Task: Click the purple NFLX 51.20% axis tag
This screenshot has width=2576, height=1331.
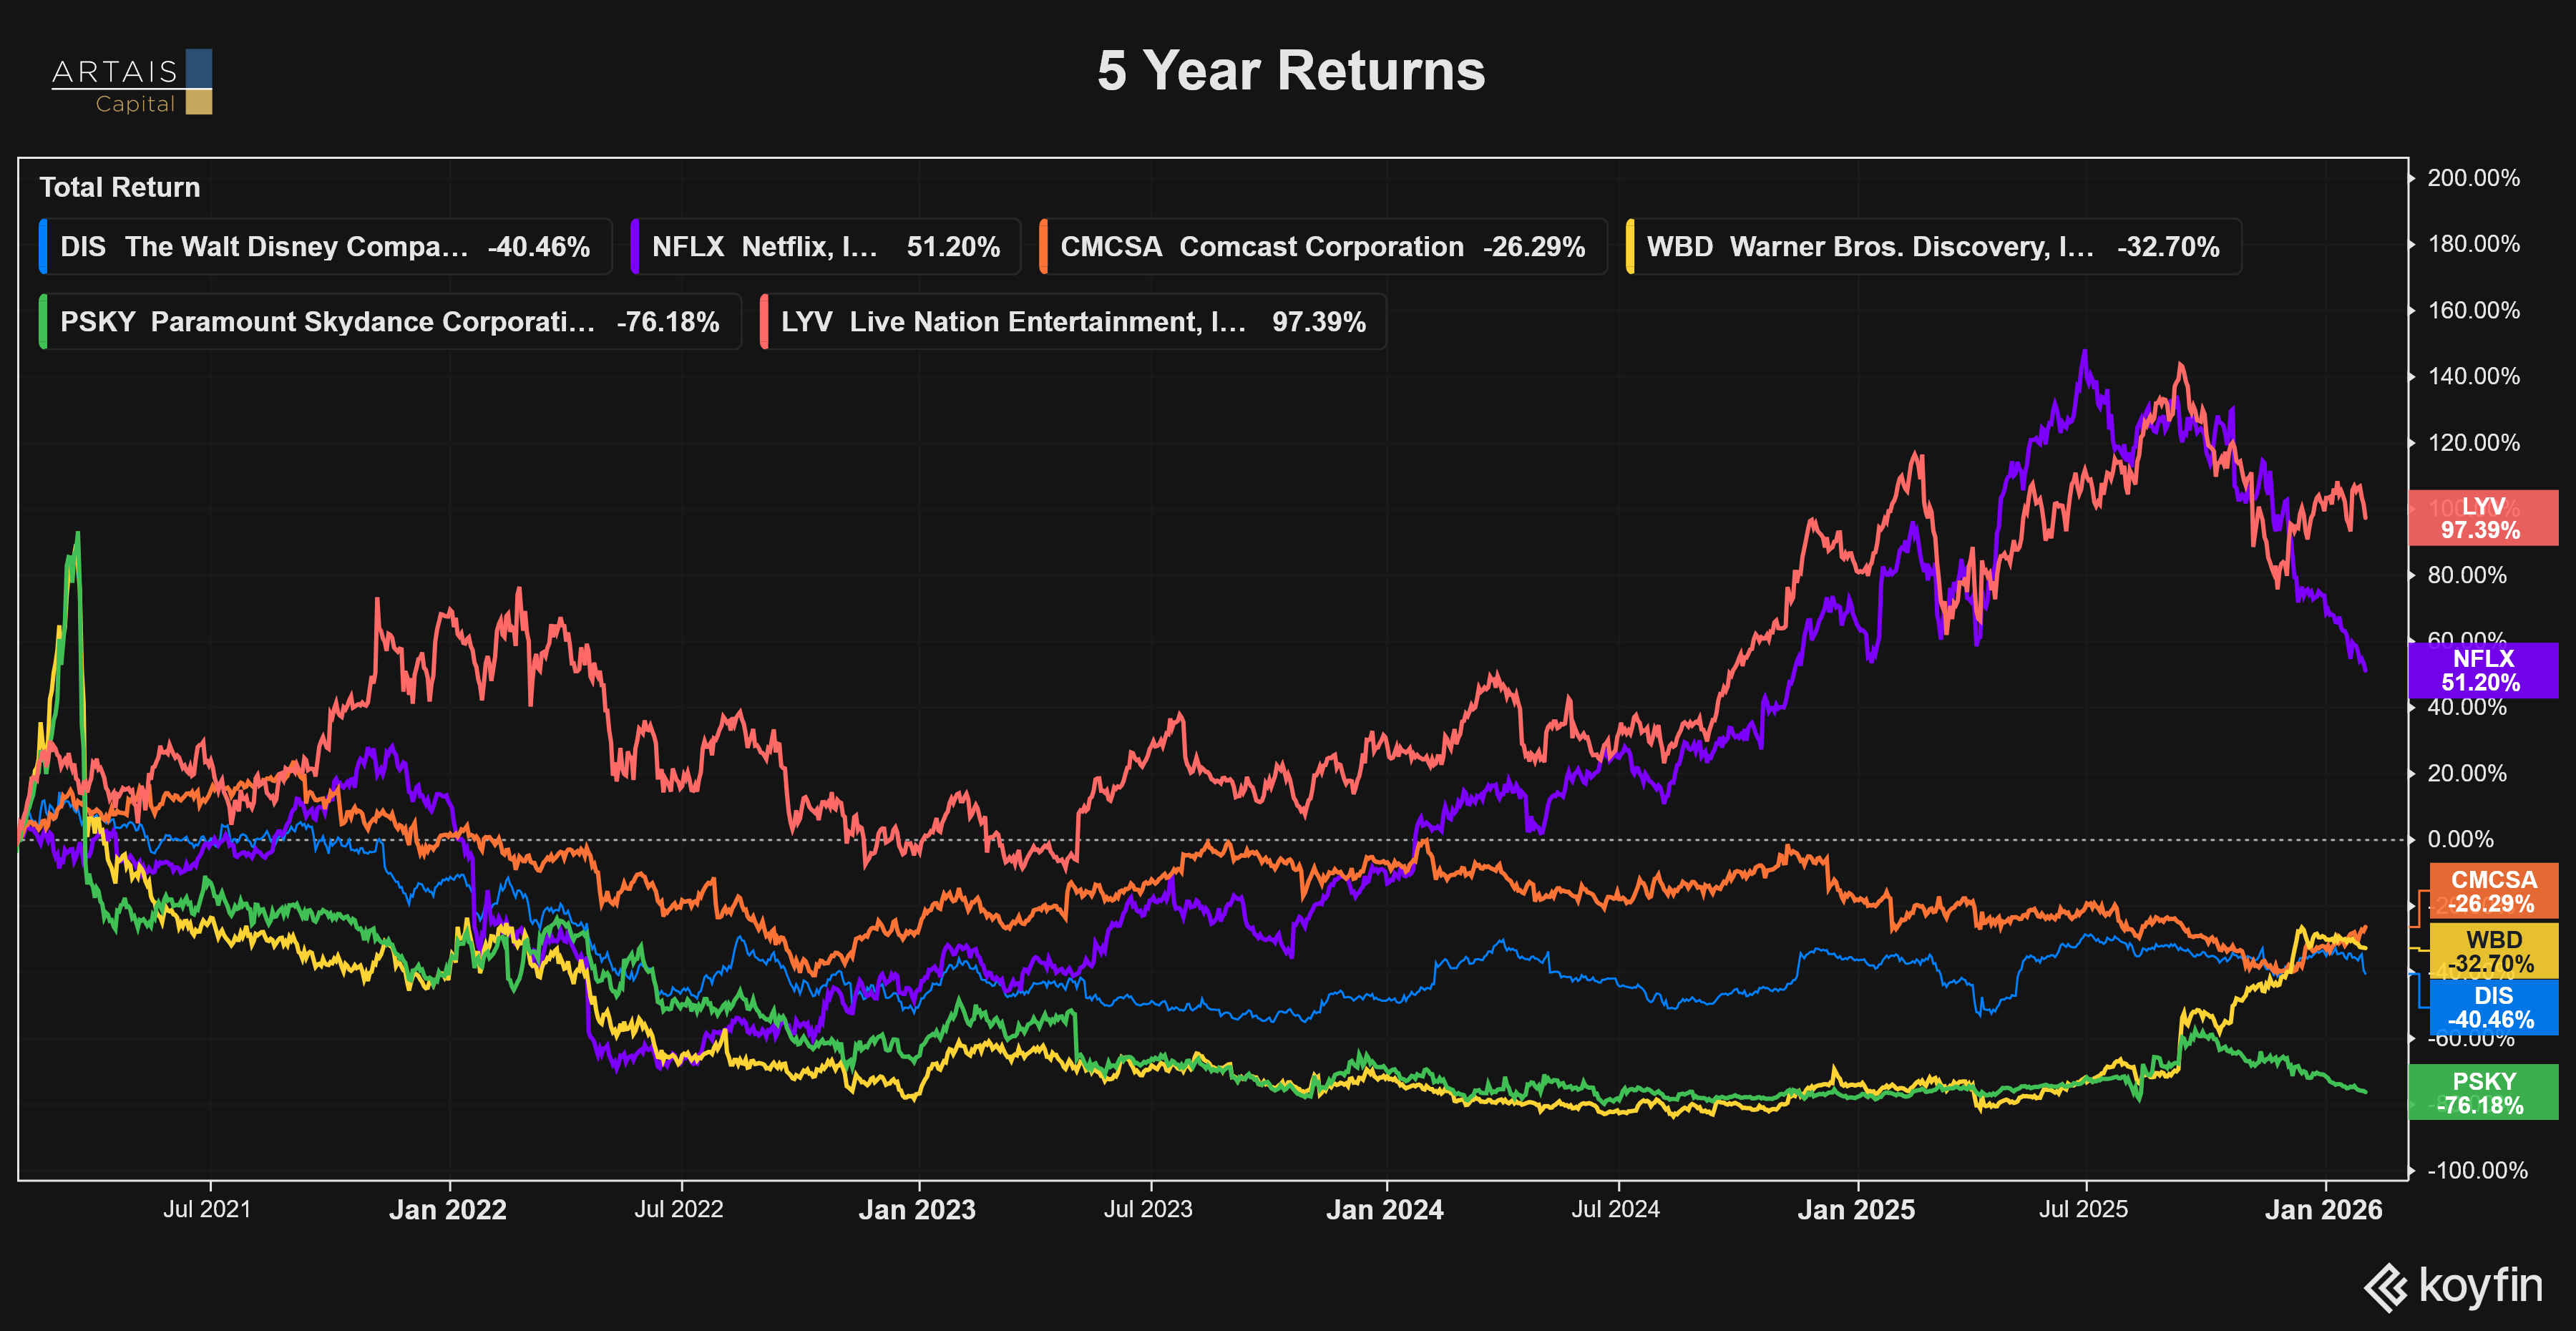Action: (x=2482, y=671)
